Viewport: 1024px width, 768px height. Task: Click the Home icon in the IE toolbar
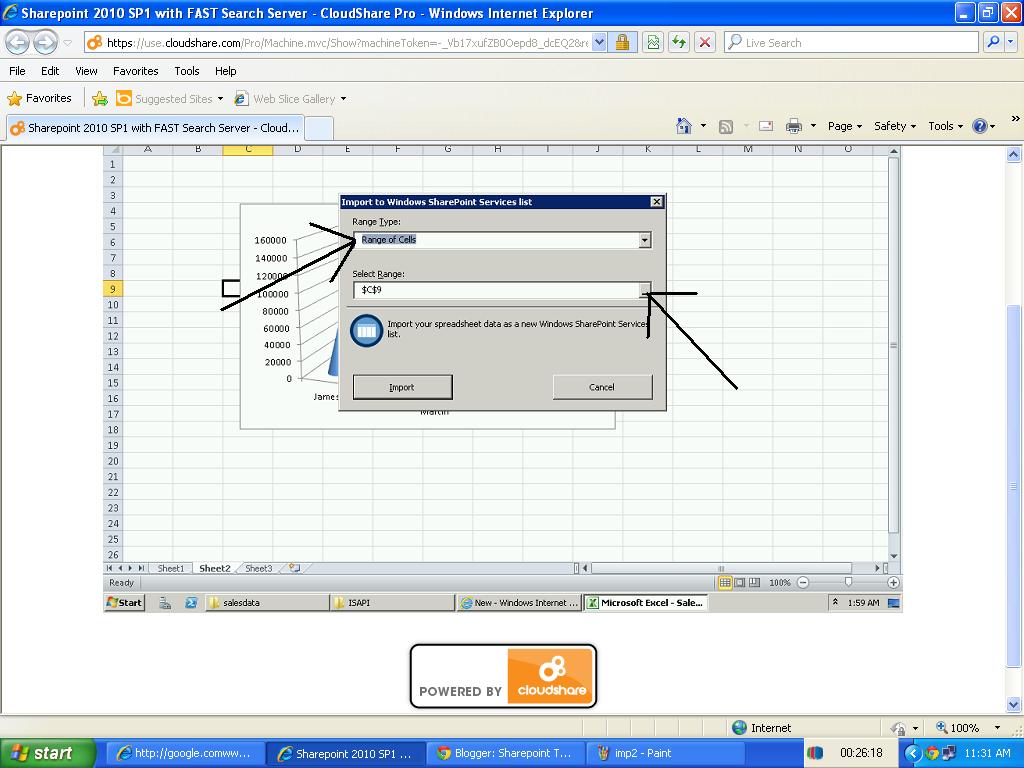click(684, 126)
